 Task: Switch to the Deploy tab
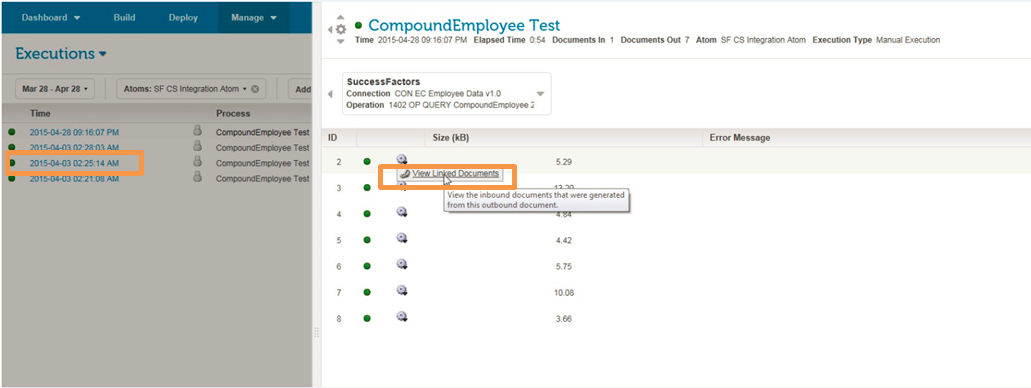[x=183, y=18]
